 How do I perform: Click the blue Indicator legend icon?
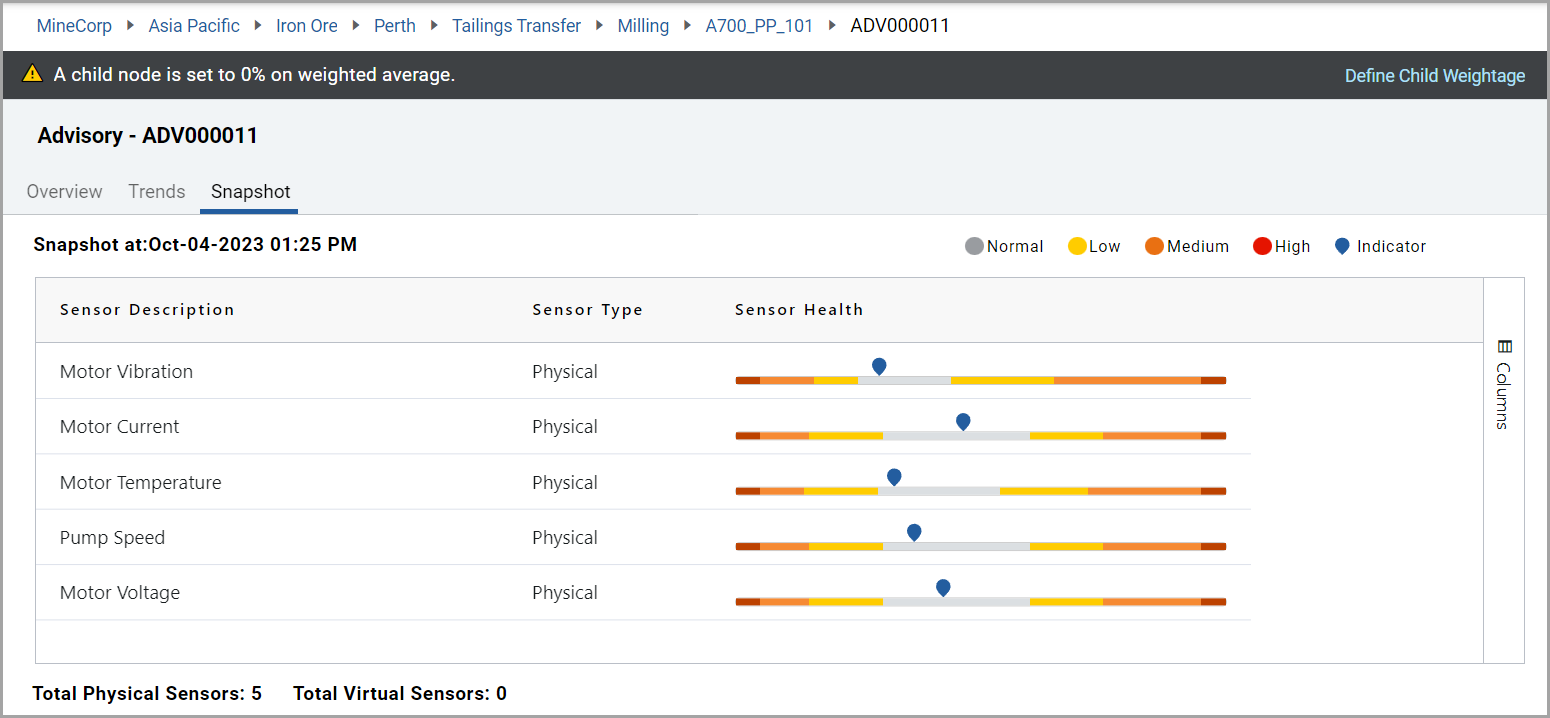click(x=1342, y=246)
